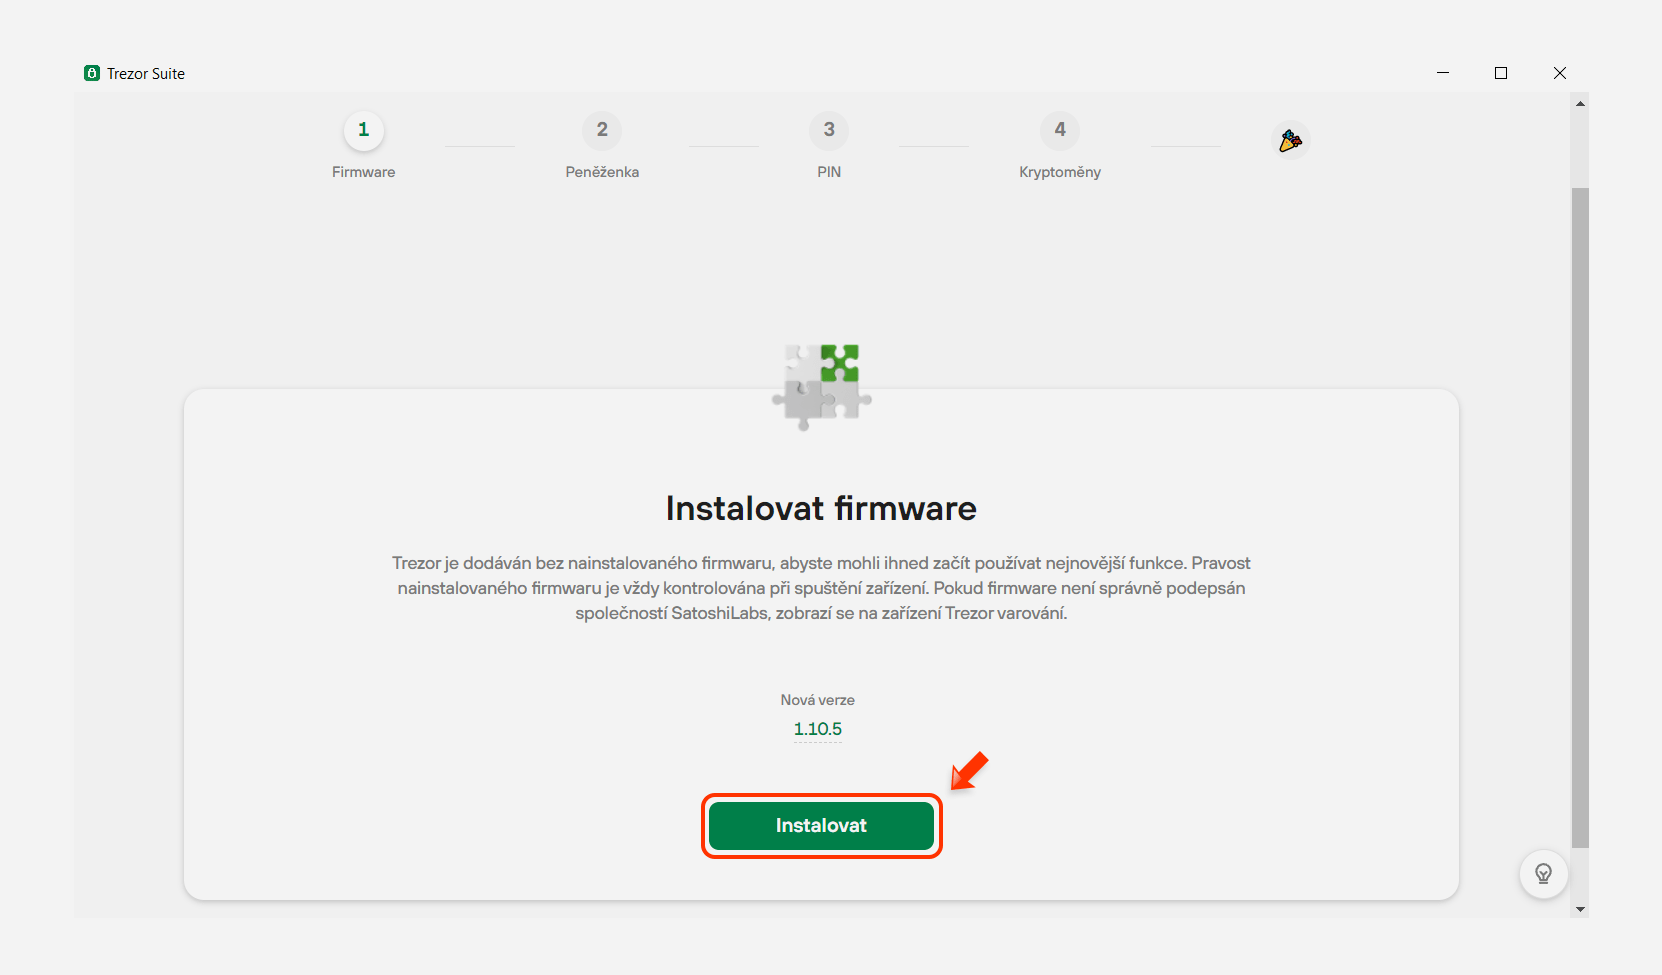Select step 1 Firmware circle
Image resolution: width=1662 pixels, height=975 pixels.
tap(364, 130)
